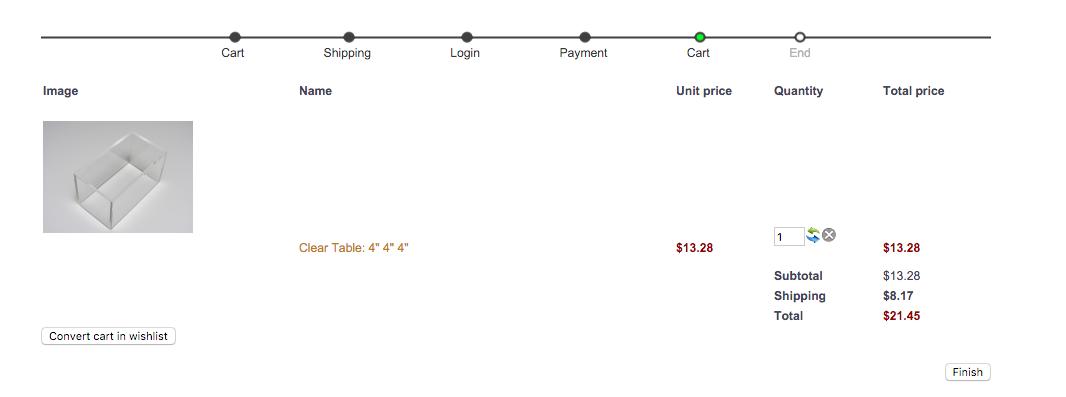Click the Finish button

(967, 373)
